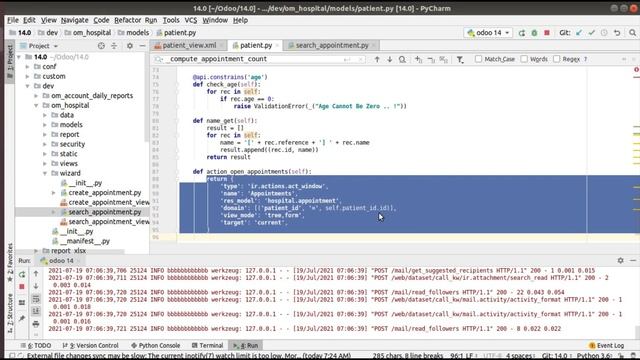Open Search Everywhere magnifier icon
Image resolution: width=640 pixels, height=360 pixels.
(632, 33)
